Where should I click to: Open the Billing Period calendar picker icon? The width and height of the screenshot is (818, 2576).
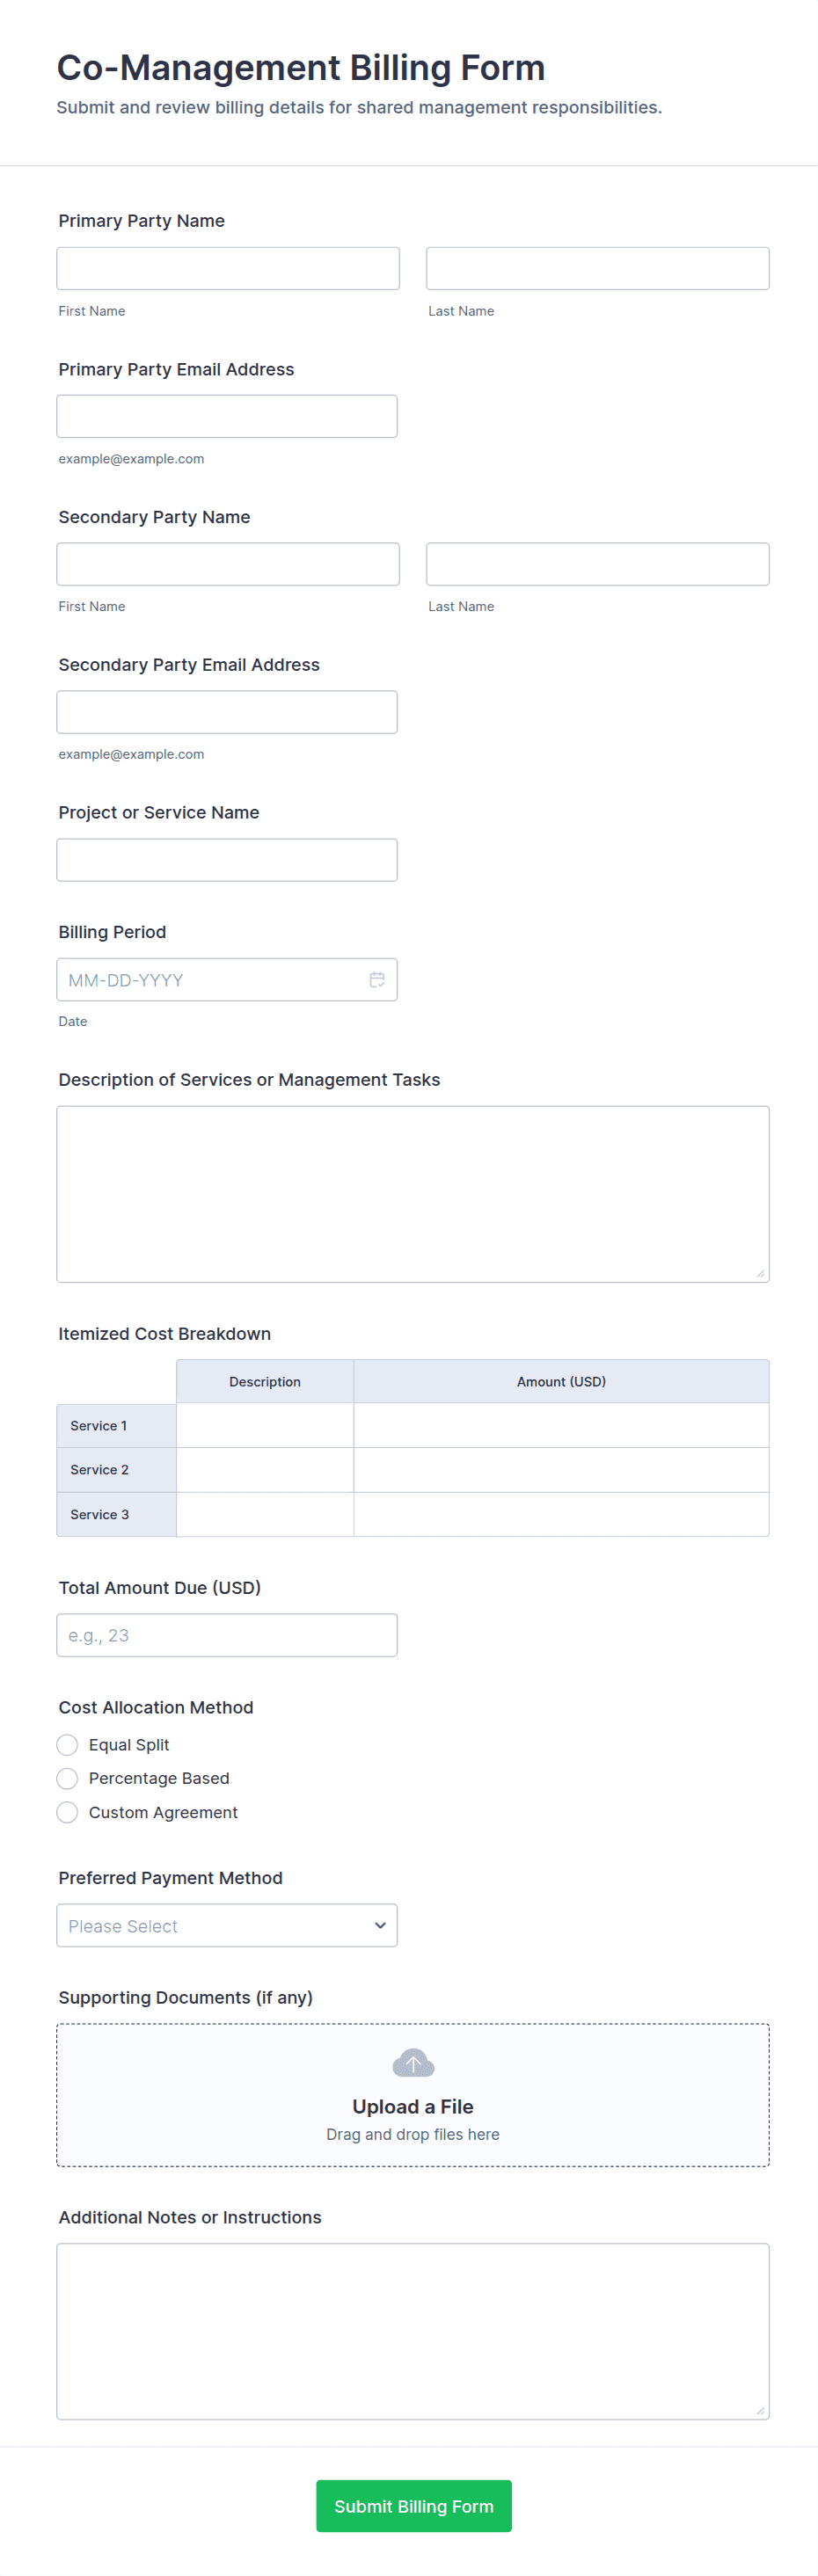click(377, 980)
